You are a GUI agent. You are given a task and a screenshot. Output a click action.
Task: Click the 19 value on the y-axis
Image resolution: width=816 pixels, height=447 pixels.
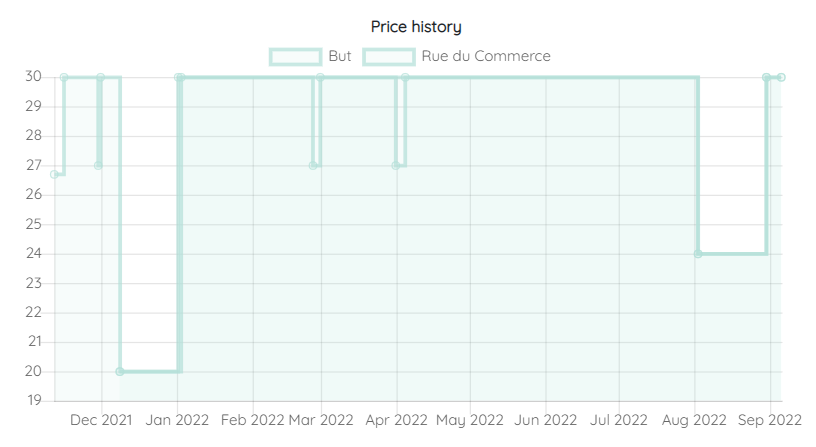[x=34, y=400]
